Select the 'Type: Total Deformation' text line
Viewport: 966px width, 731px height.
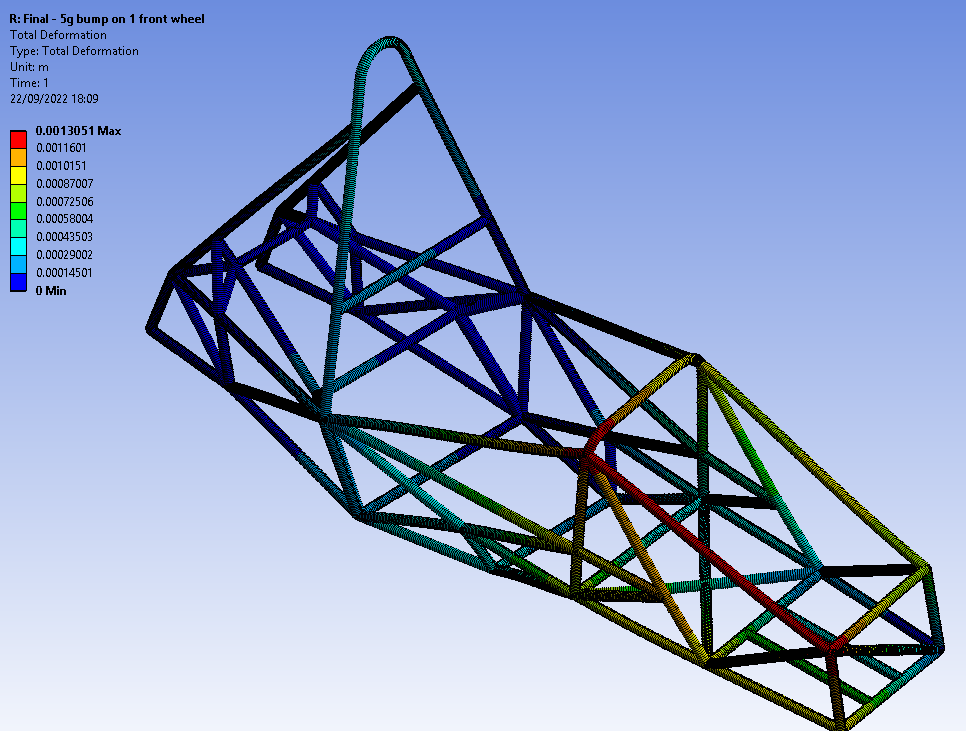click(x=74, y=51)
